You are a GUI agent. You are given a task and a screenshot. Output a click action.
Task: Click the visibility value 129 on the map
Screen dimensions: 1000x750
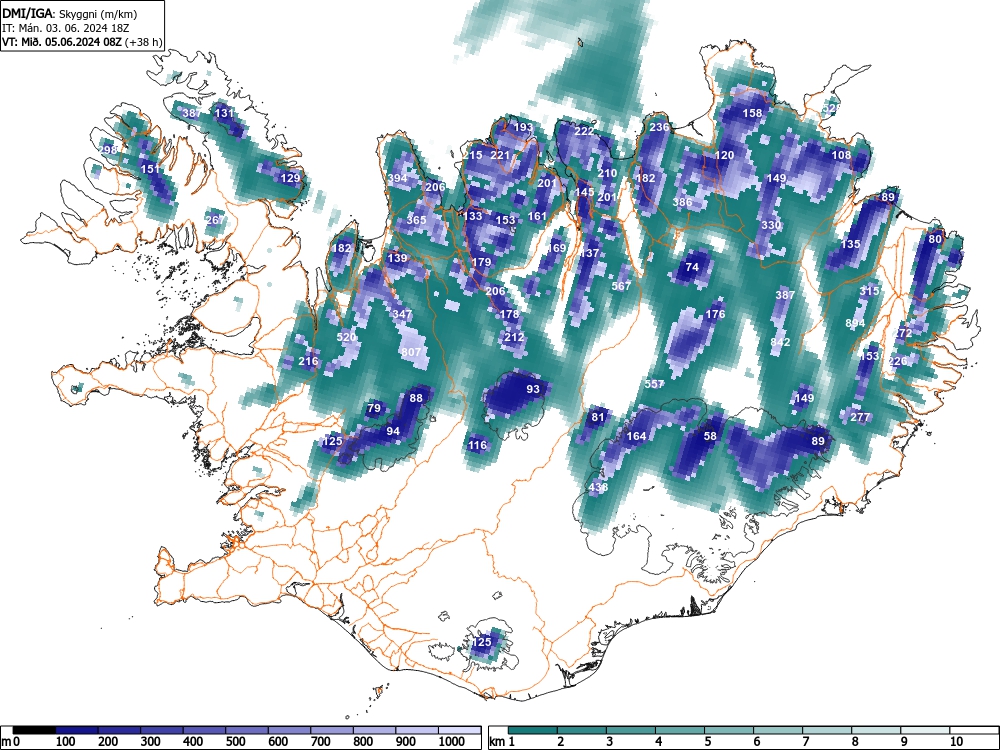pyautogui.click(x=290, y=178)
